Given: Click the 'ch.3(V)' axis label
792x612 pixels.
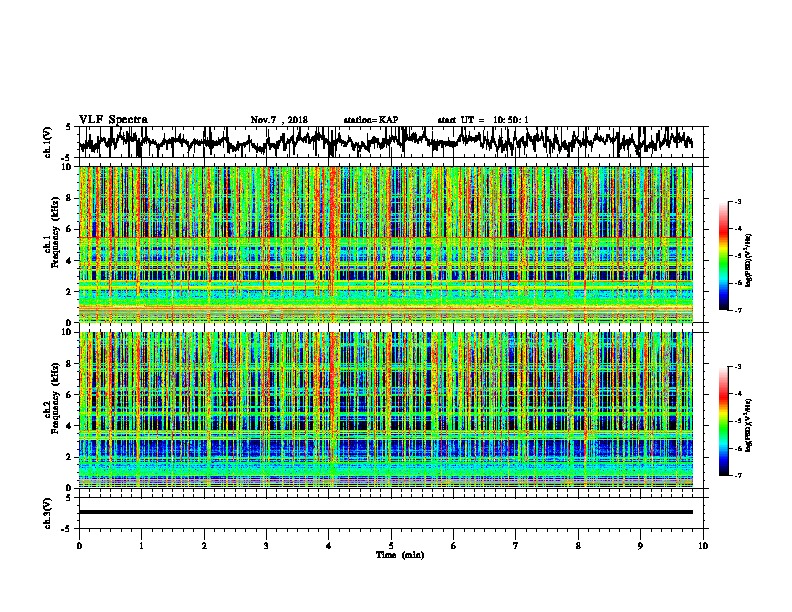Looking at the screenshot, I should point(48,513).
